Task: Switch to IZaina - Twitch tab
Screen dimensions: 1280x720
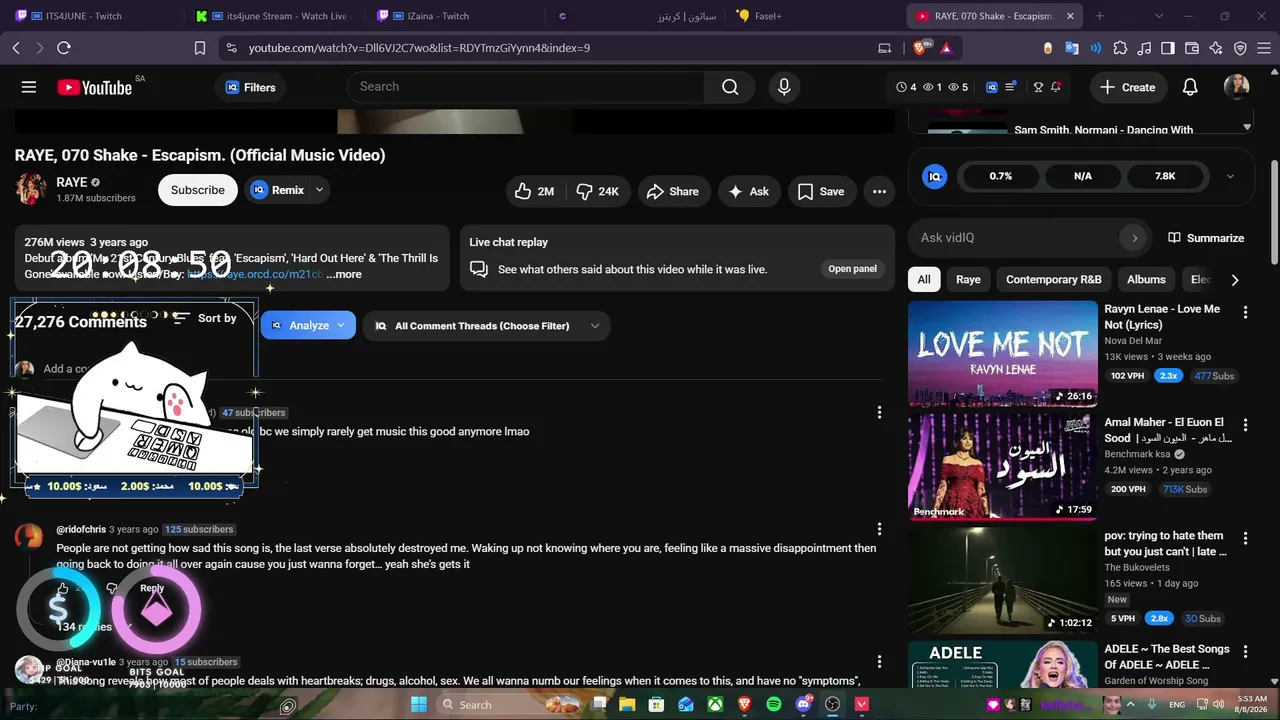Action: [455, 16]
